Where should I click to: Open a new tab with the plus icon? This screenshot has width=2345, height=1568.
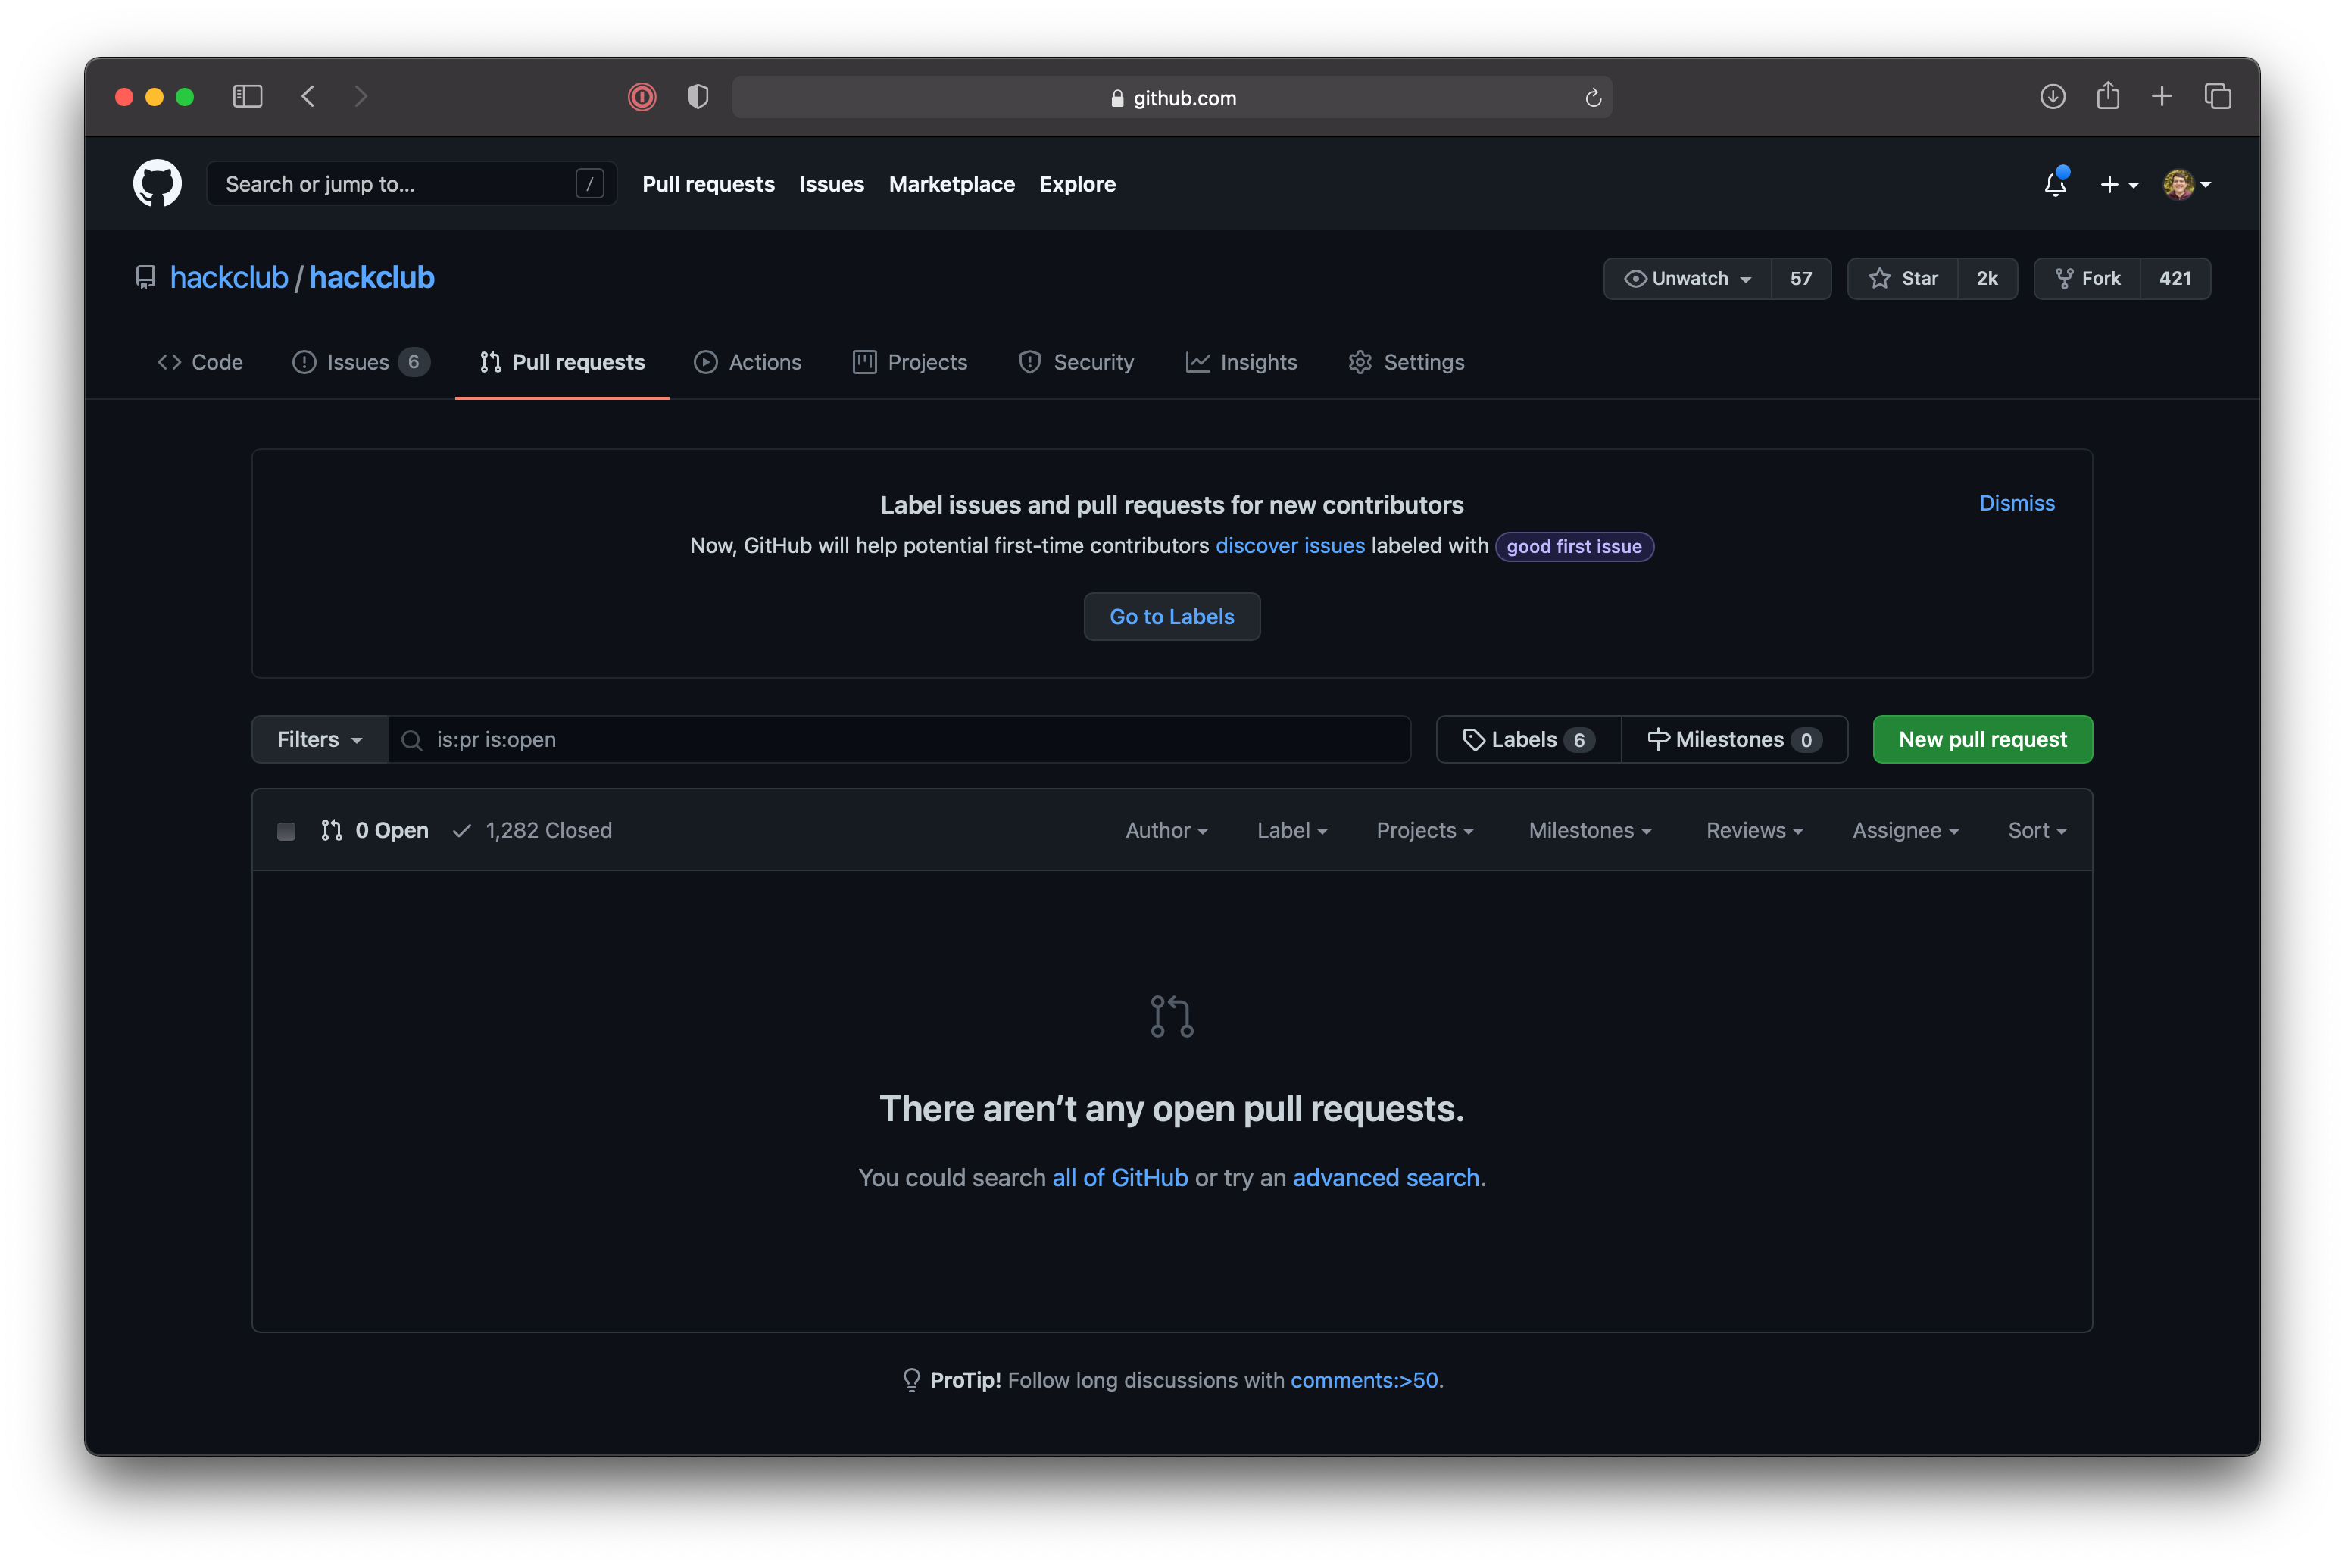tap(2162, 97)
